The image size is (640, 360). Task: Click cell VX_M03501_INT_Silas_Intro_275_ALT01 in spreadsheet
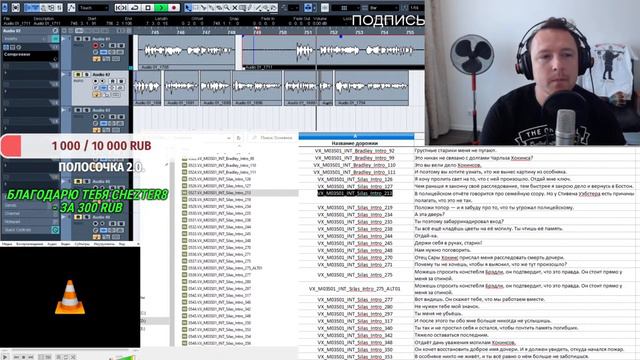(355, 289)
